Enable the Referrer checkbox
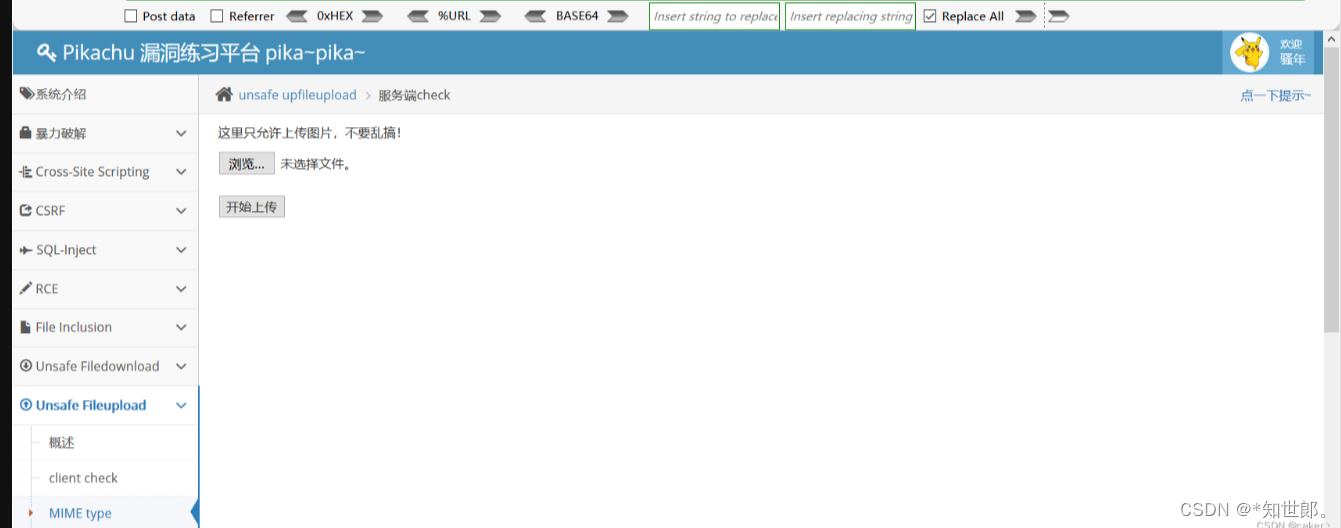Image resolution: width=1341 pixels, height=528 pixels. click(x=217, y=16)
